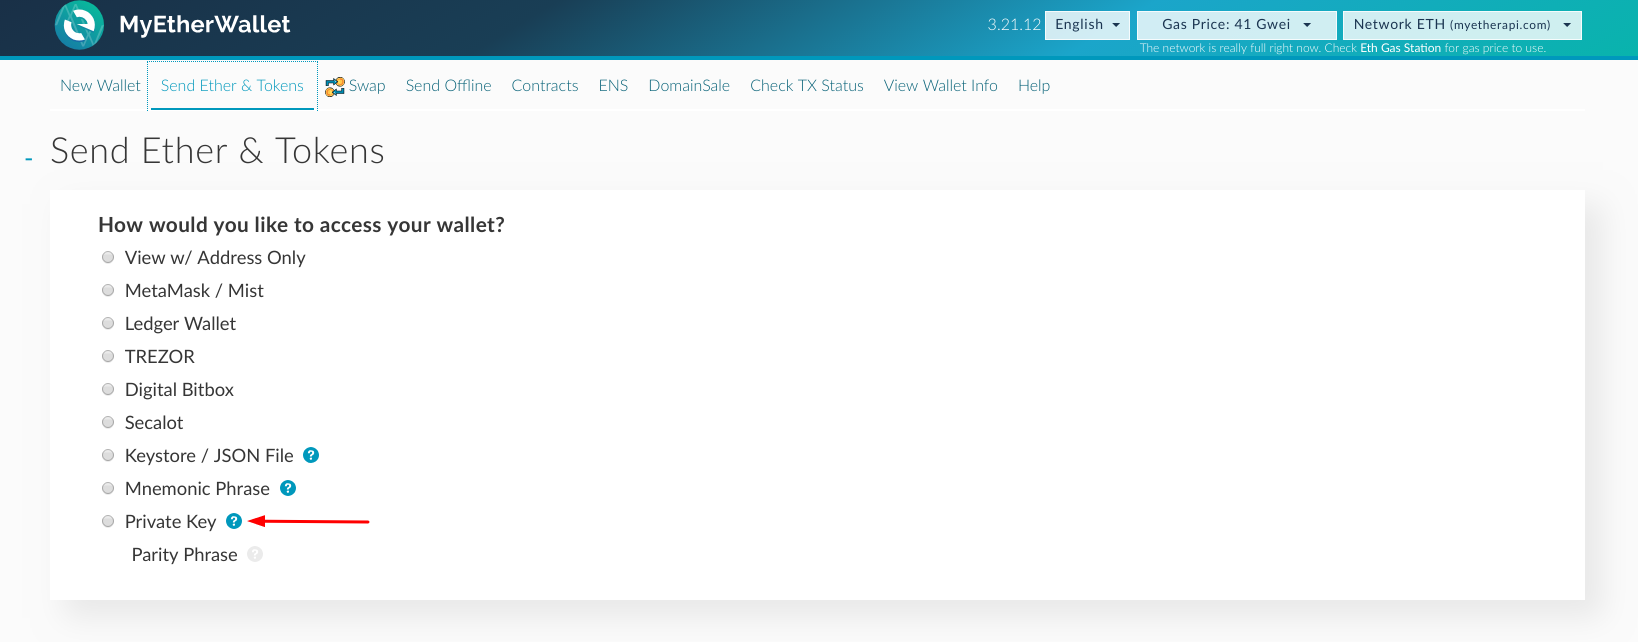Choose Mnemonic Phrase radio option

pos(108,488)
